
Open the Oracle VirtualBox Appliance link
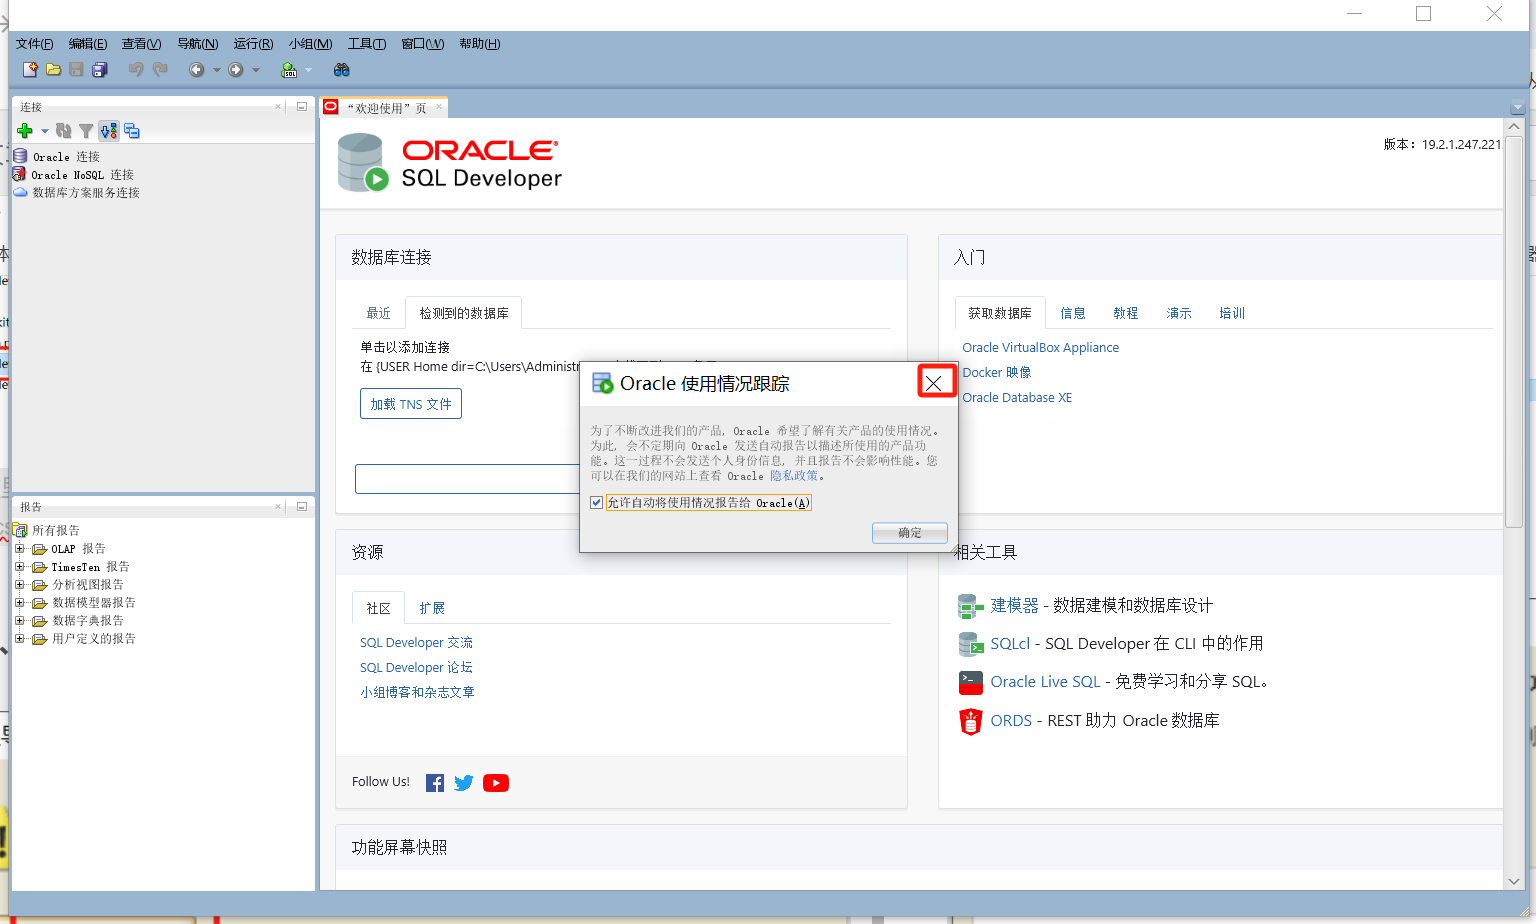click(1040, 347)
